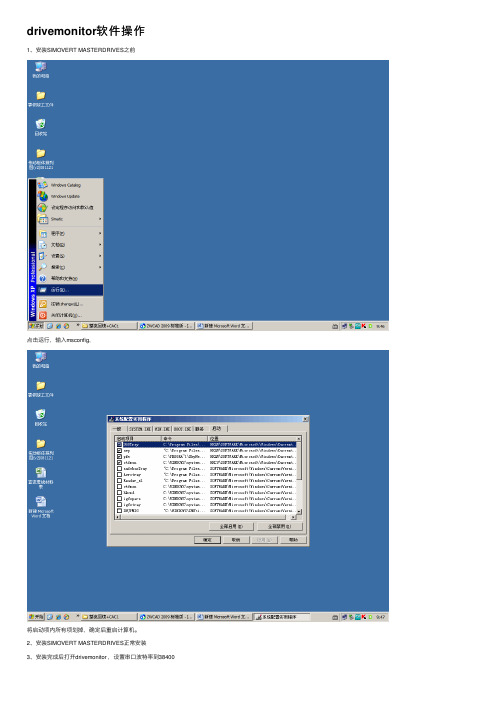
Task: Toggle the unchecked ctfmon startup checkbox
Action: (x=120, y=486)
